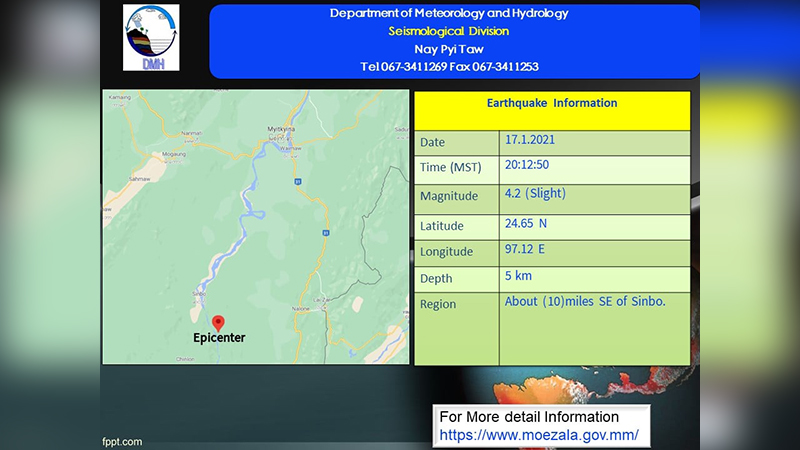Click the Seismological Division heading
Image resolution: width=800 pixels, height=450 pixels.
click(448, 31)
